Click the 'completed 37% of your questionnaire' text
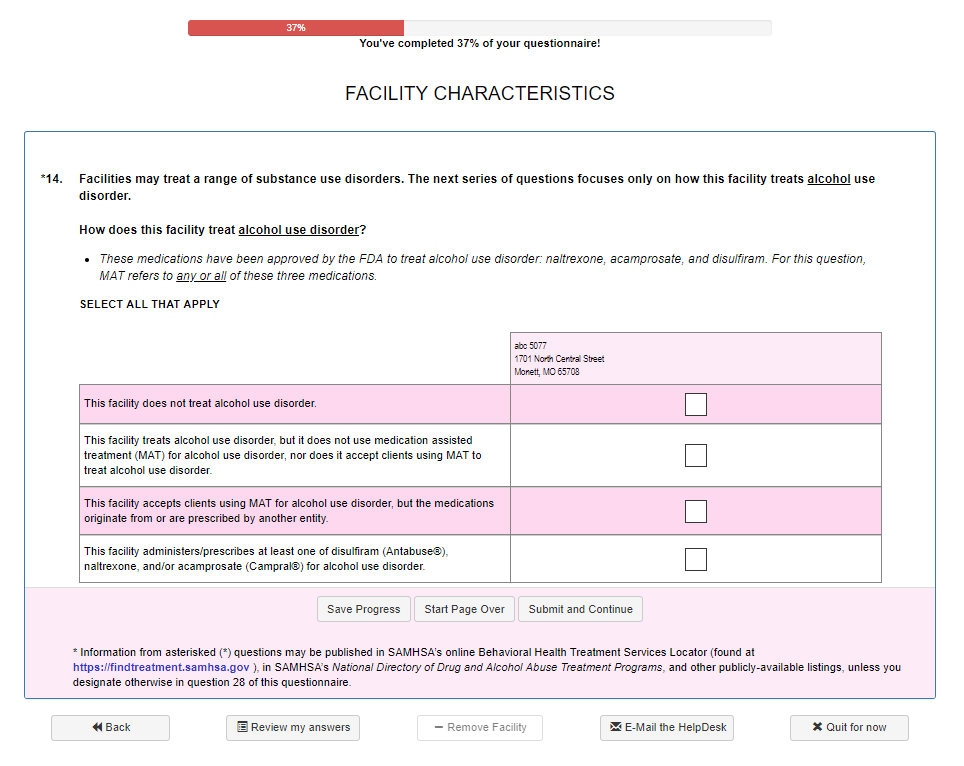 pos(480,44)
